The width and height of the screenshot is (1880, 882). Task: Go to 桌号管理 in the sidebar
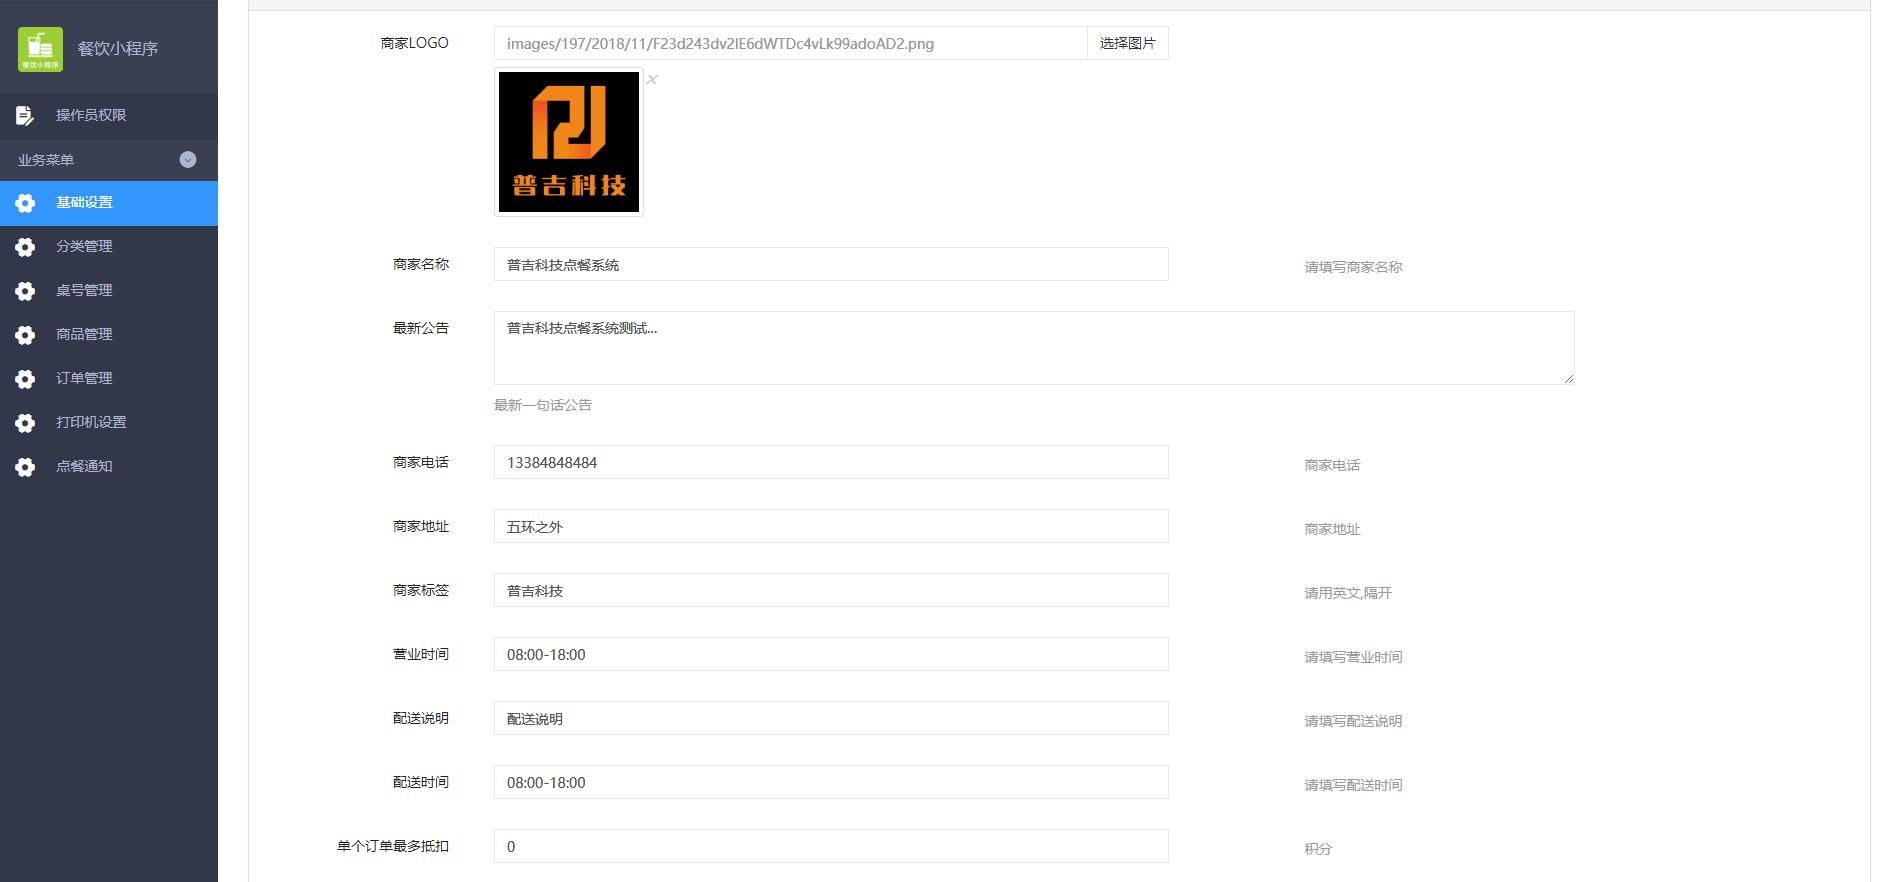coord(109,291)
